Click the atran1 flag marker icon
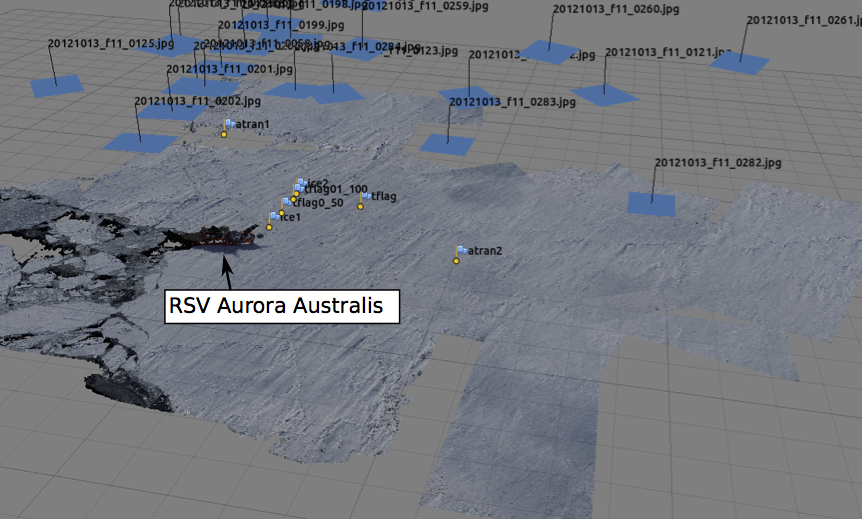Viewport: 862px width, 519px height. (230, 124)
